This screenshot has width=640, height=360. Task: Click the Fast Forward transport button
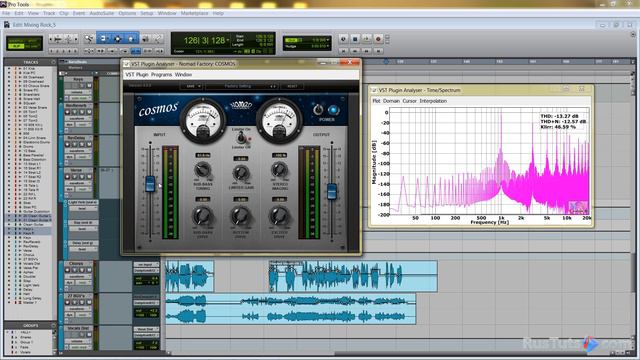point(366,51)
